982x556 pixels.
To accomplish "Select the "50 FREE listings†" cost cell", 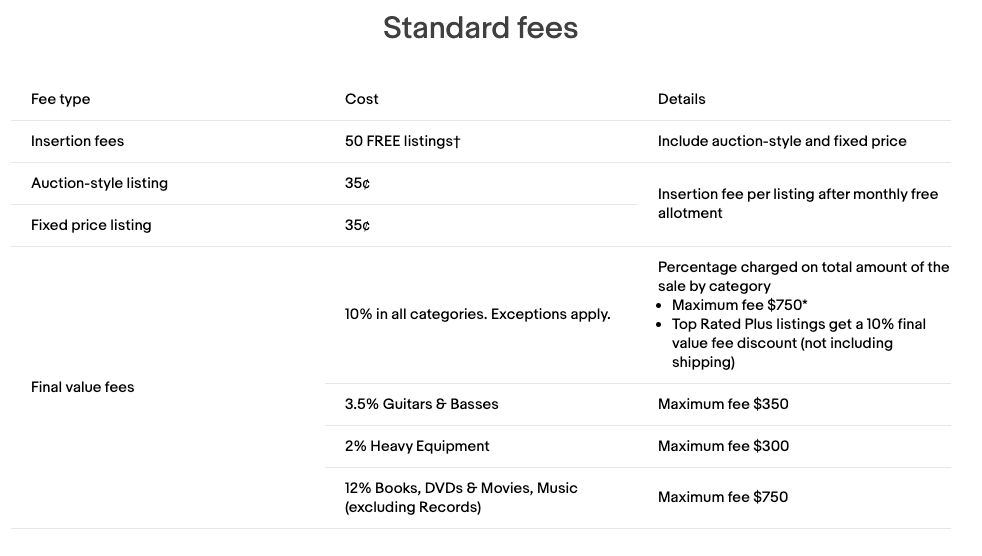I will click(x=402, y=141).
